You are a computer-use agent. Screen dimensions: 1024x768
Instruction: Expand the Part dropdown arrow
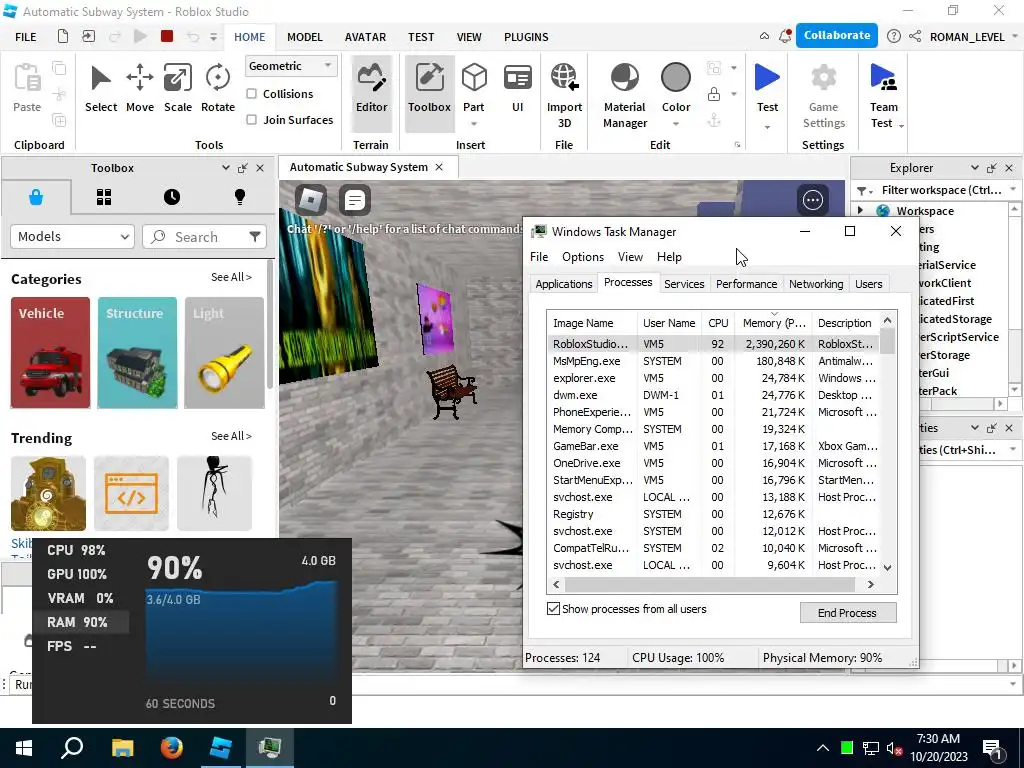[474, 124]
